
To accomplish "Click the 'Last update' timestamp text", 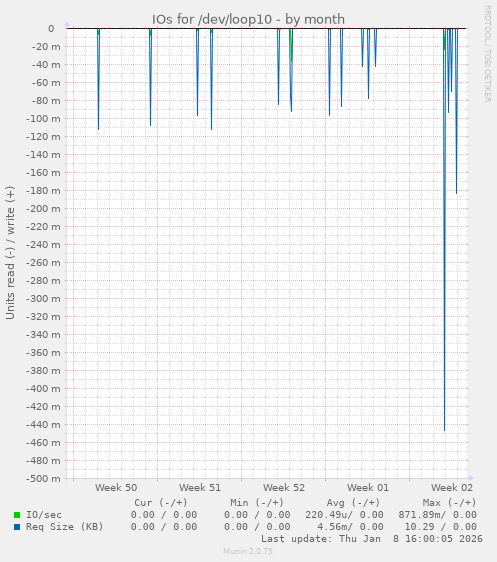I will click(372, 539).
